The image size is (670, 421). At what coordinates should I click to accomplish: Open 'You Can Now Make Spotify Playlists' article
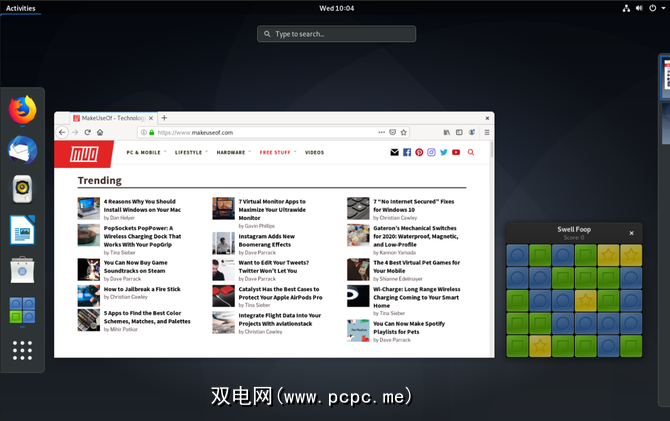coord(409,328)
